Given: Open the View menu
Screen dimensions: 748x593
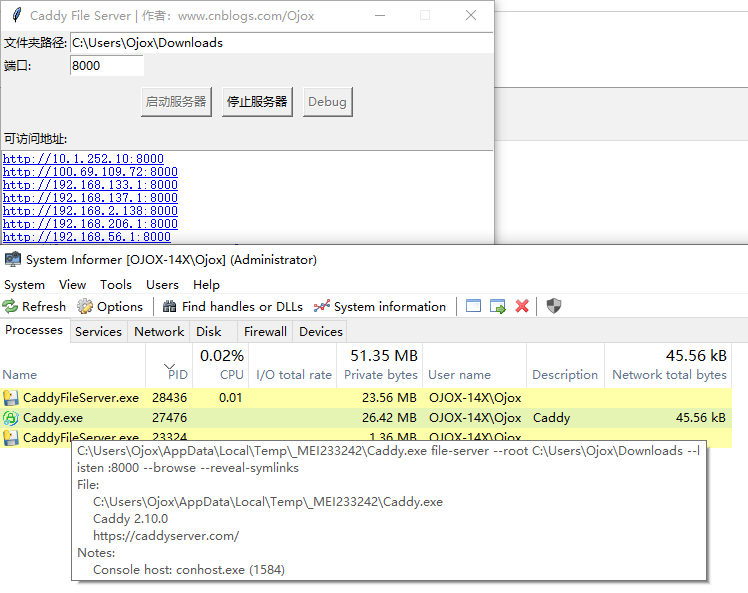Looking at the screenshot, I should [x=73, y=285].
